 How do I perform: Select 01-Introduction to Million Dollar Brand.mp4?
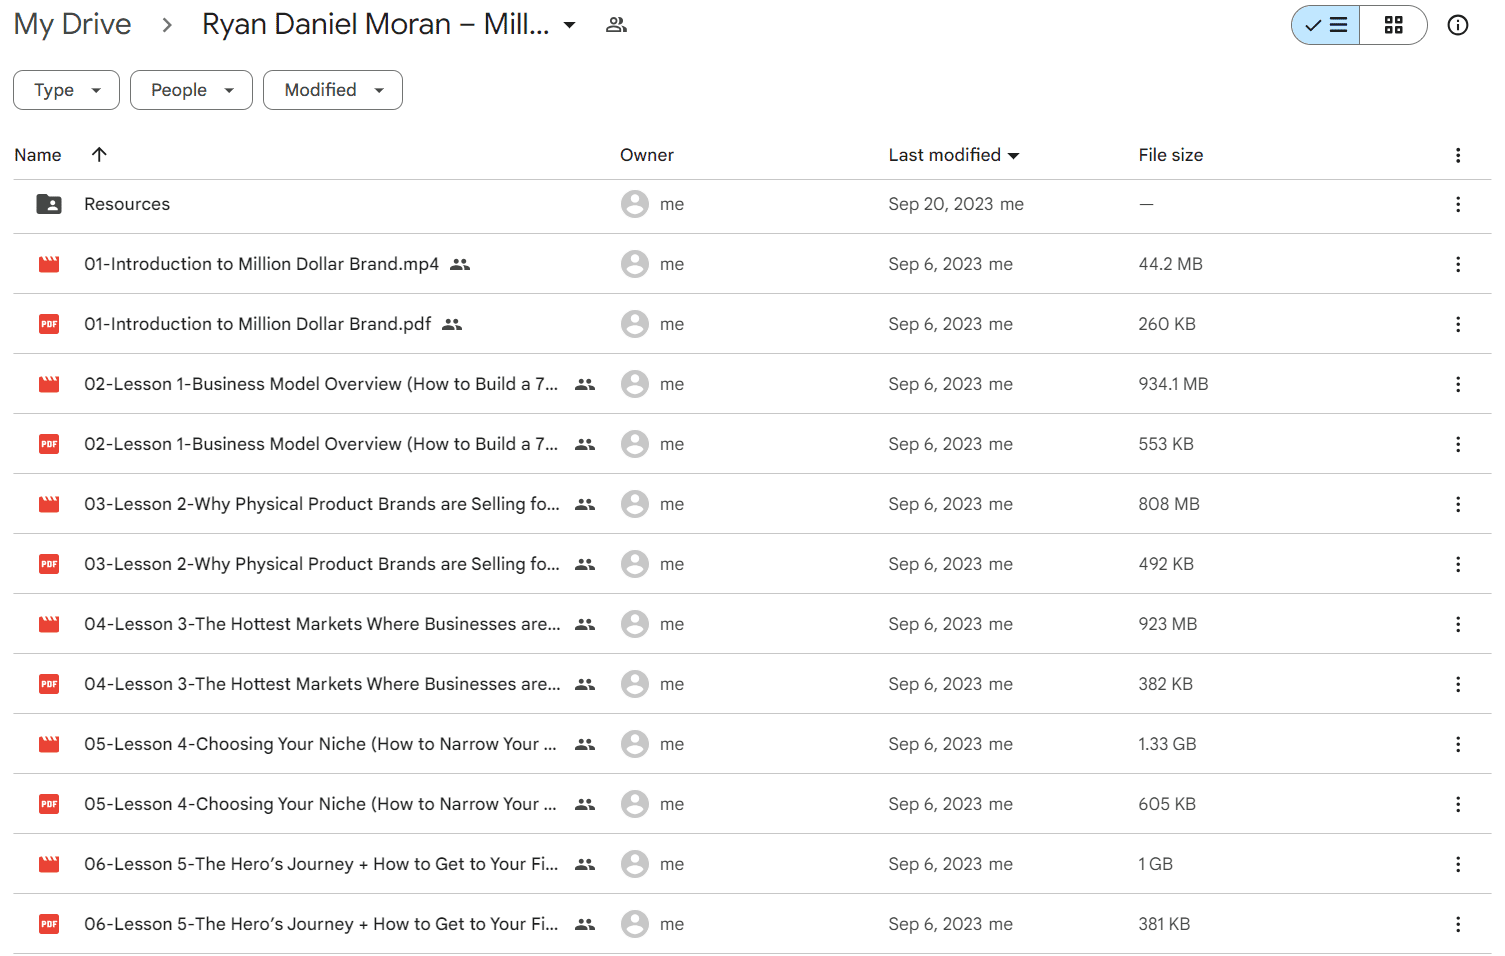pos(261,264)
